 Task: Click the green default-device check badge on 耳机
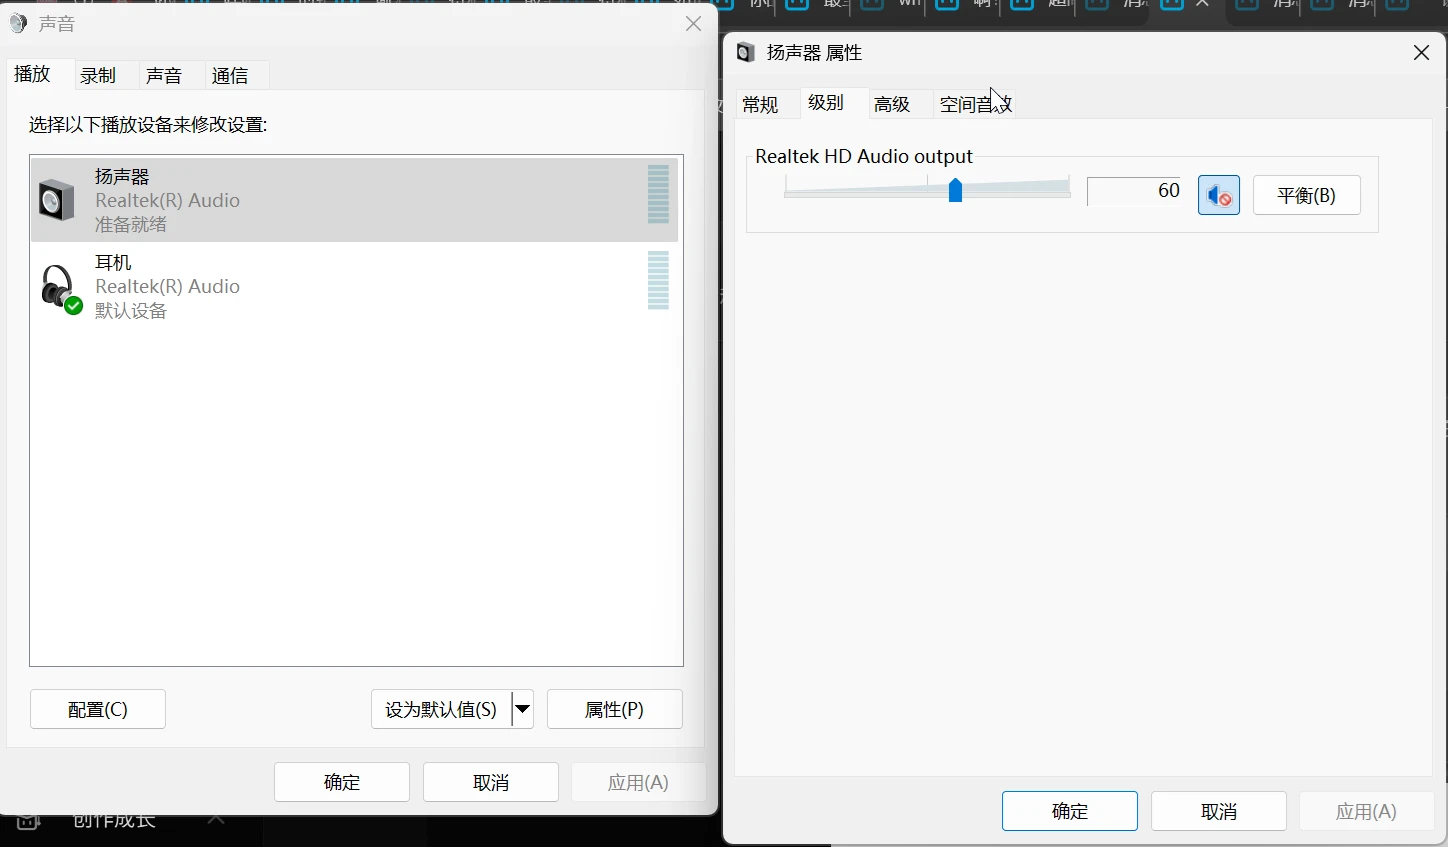coord(71,307)
